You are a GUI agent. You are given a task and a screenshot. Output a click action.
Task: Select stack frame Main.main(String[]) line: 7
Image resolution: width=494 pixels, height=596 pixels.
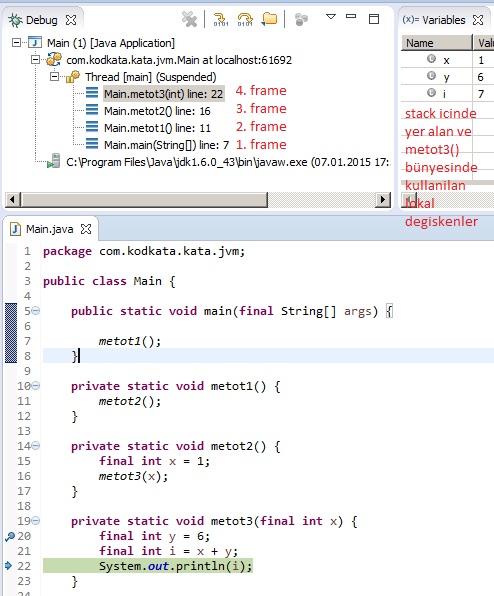(x=166, y=145)
